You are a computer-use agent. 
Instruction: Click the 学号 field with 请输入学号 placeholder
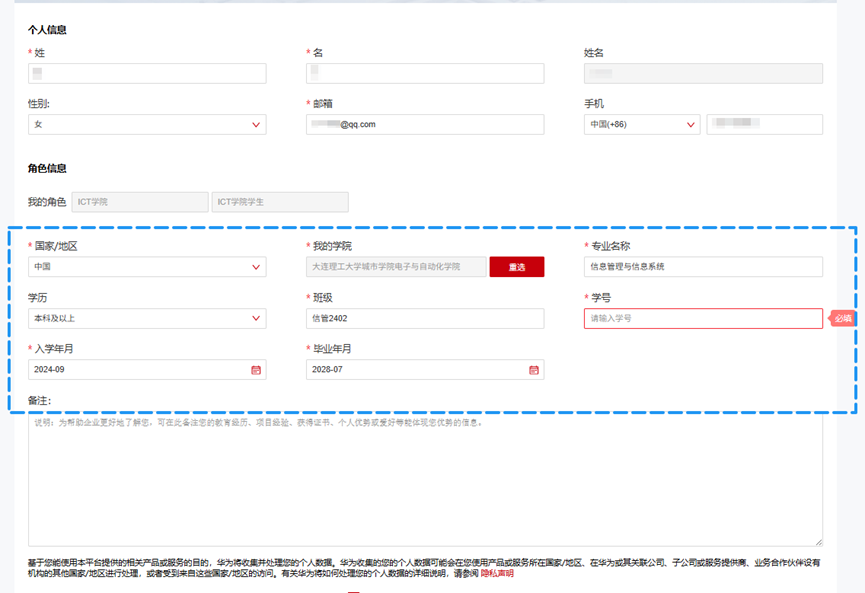click(703, 318)
